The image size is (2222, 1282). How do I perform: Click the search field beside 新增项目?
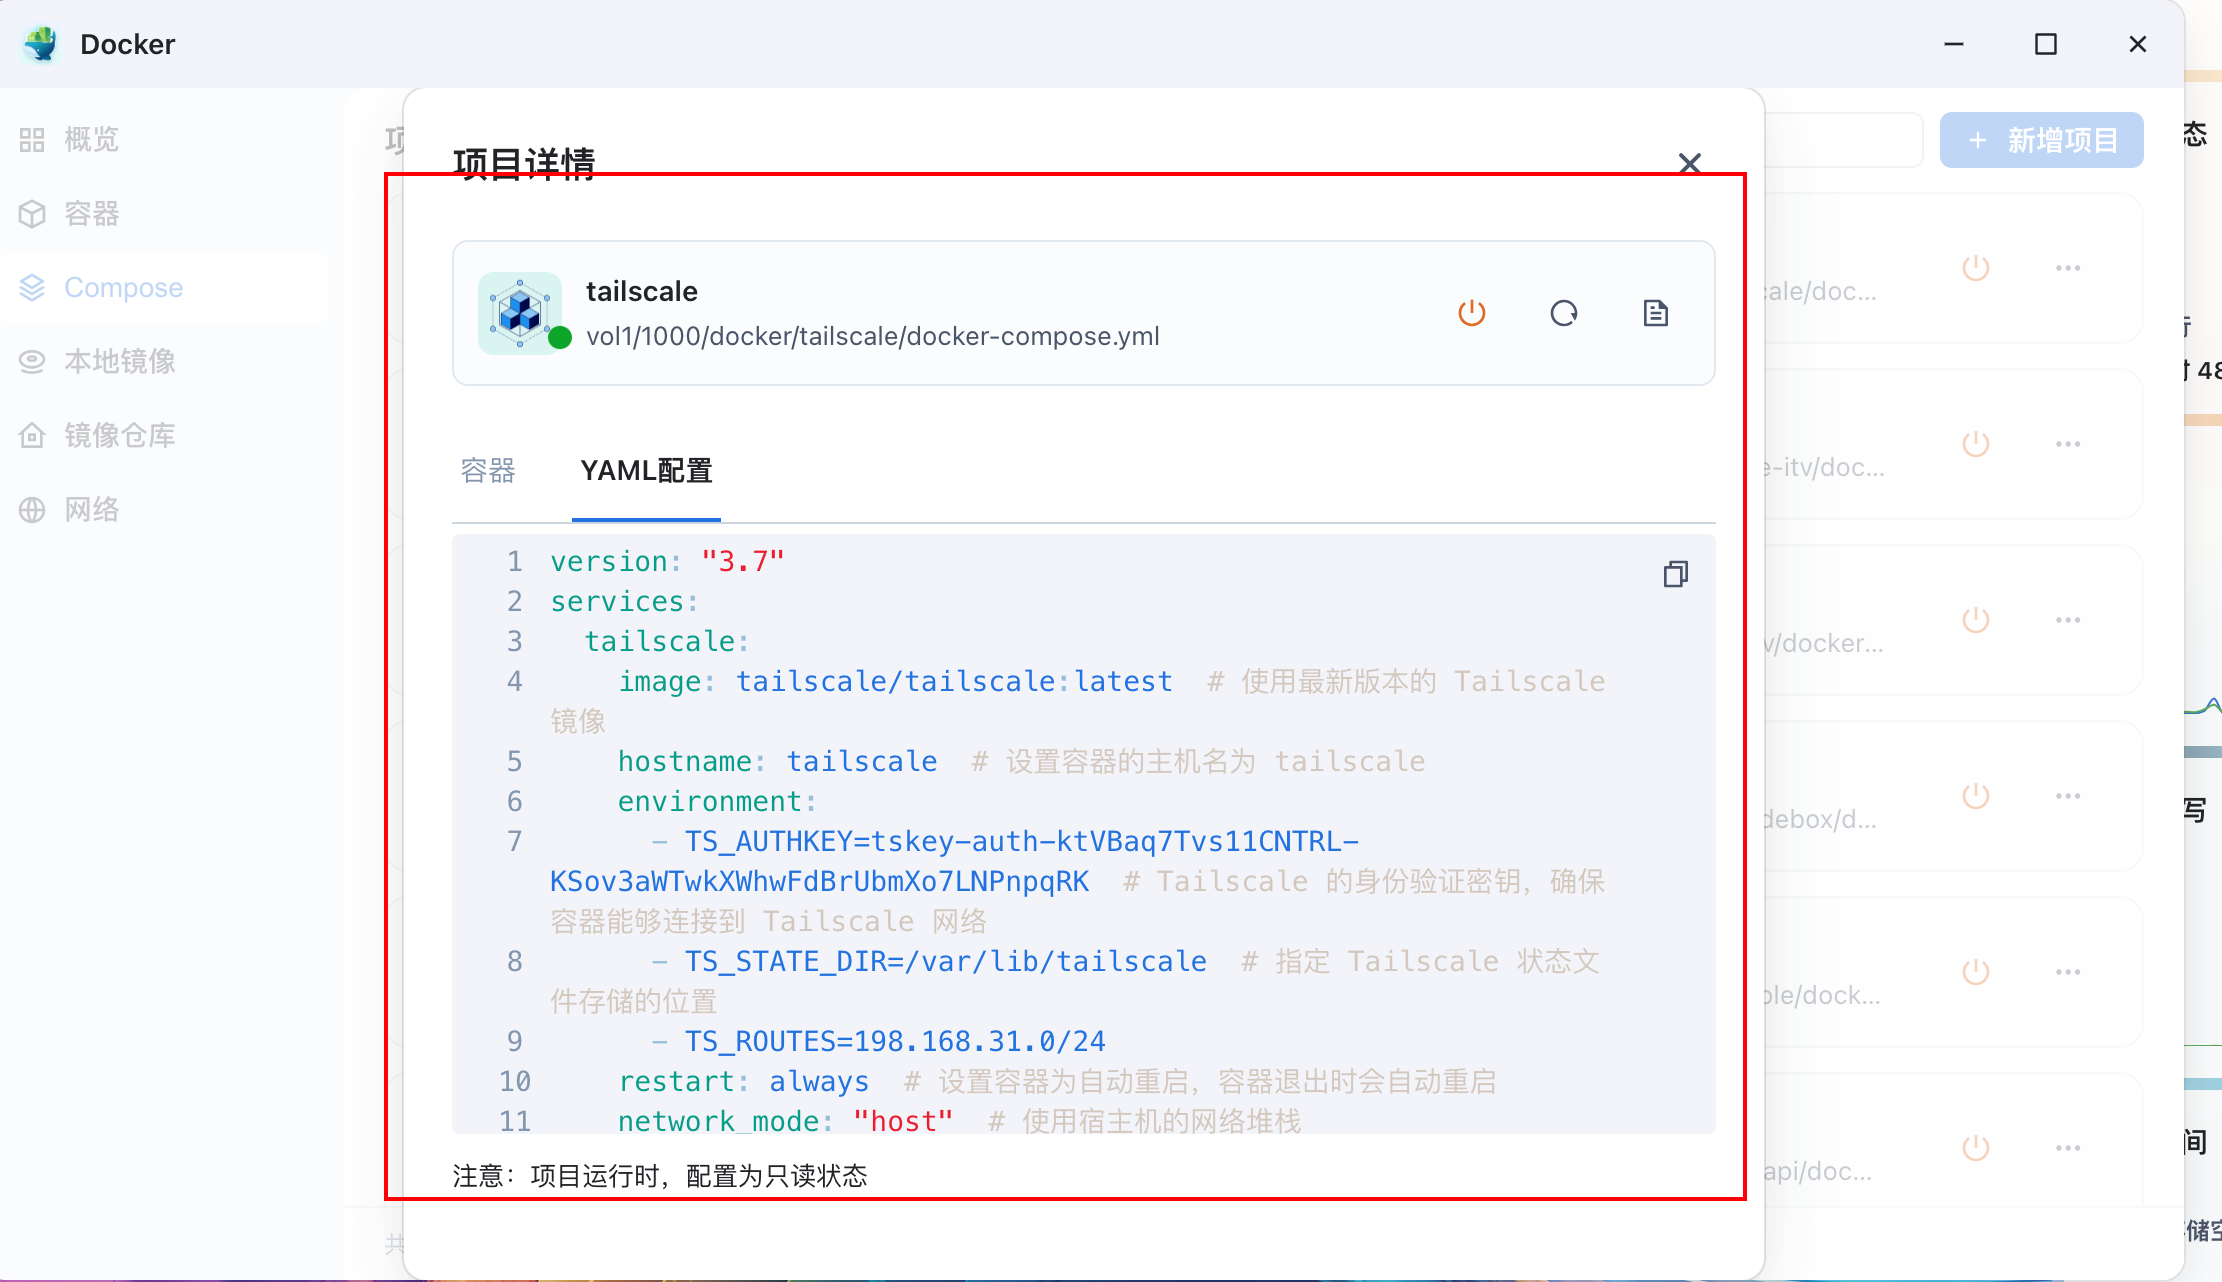[x=1843, y=140]
